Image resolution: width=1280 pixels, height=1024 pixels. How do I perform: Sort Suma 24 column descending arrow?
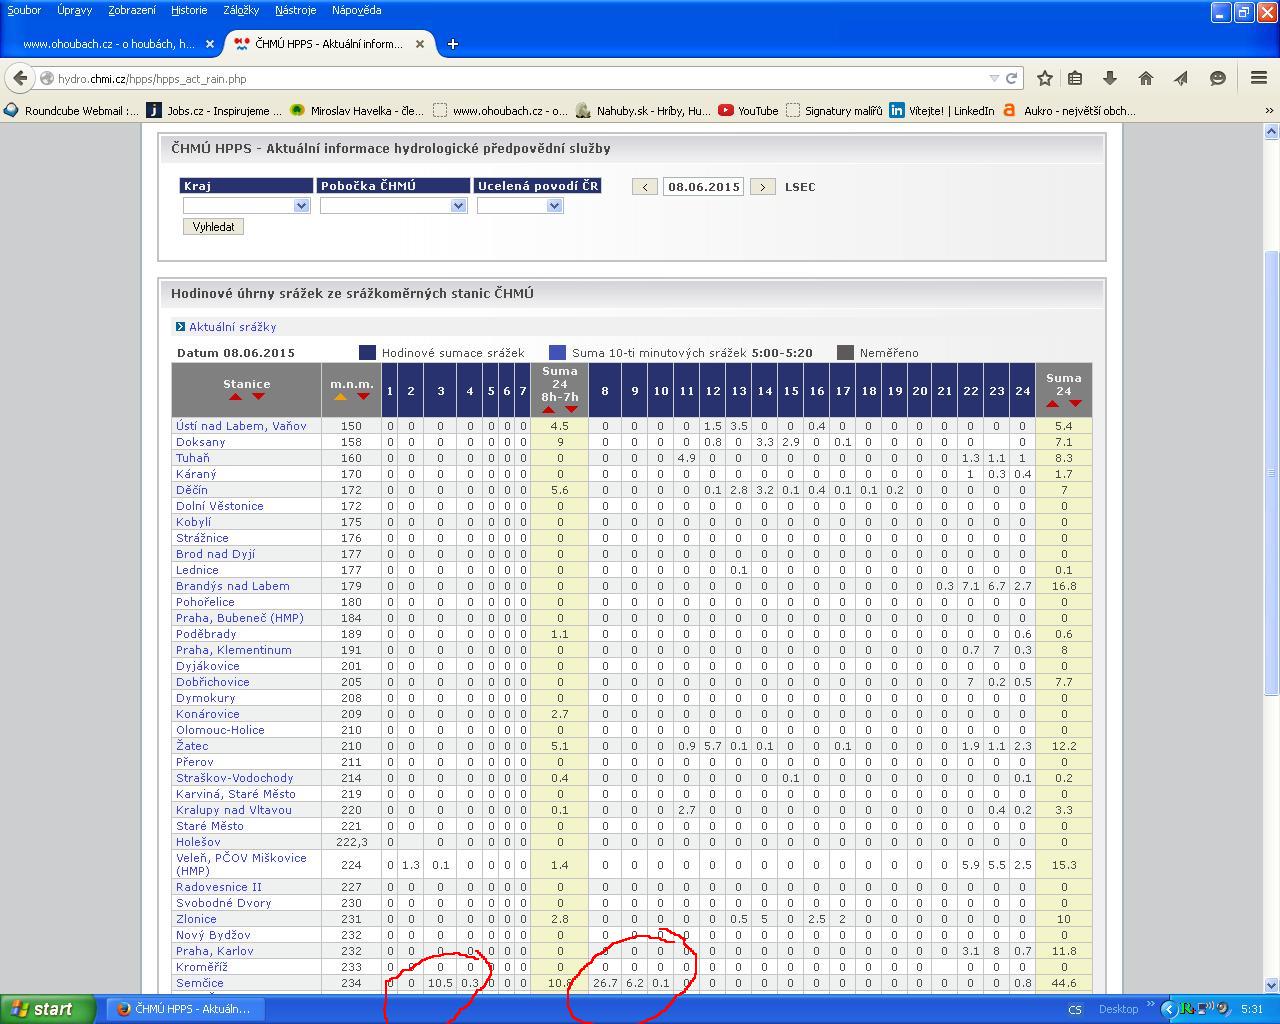[x=1075, y=403]
